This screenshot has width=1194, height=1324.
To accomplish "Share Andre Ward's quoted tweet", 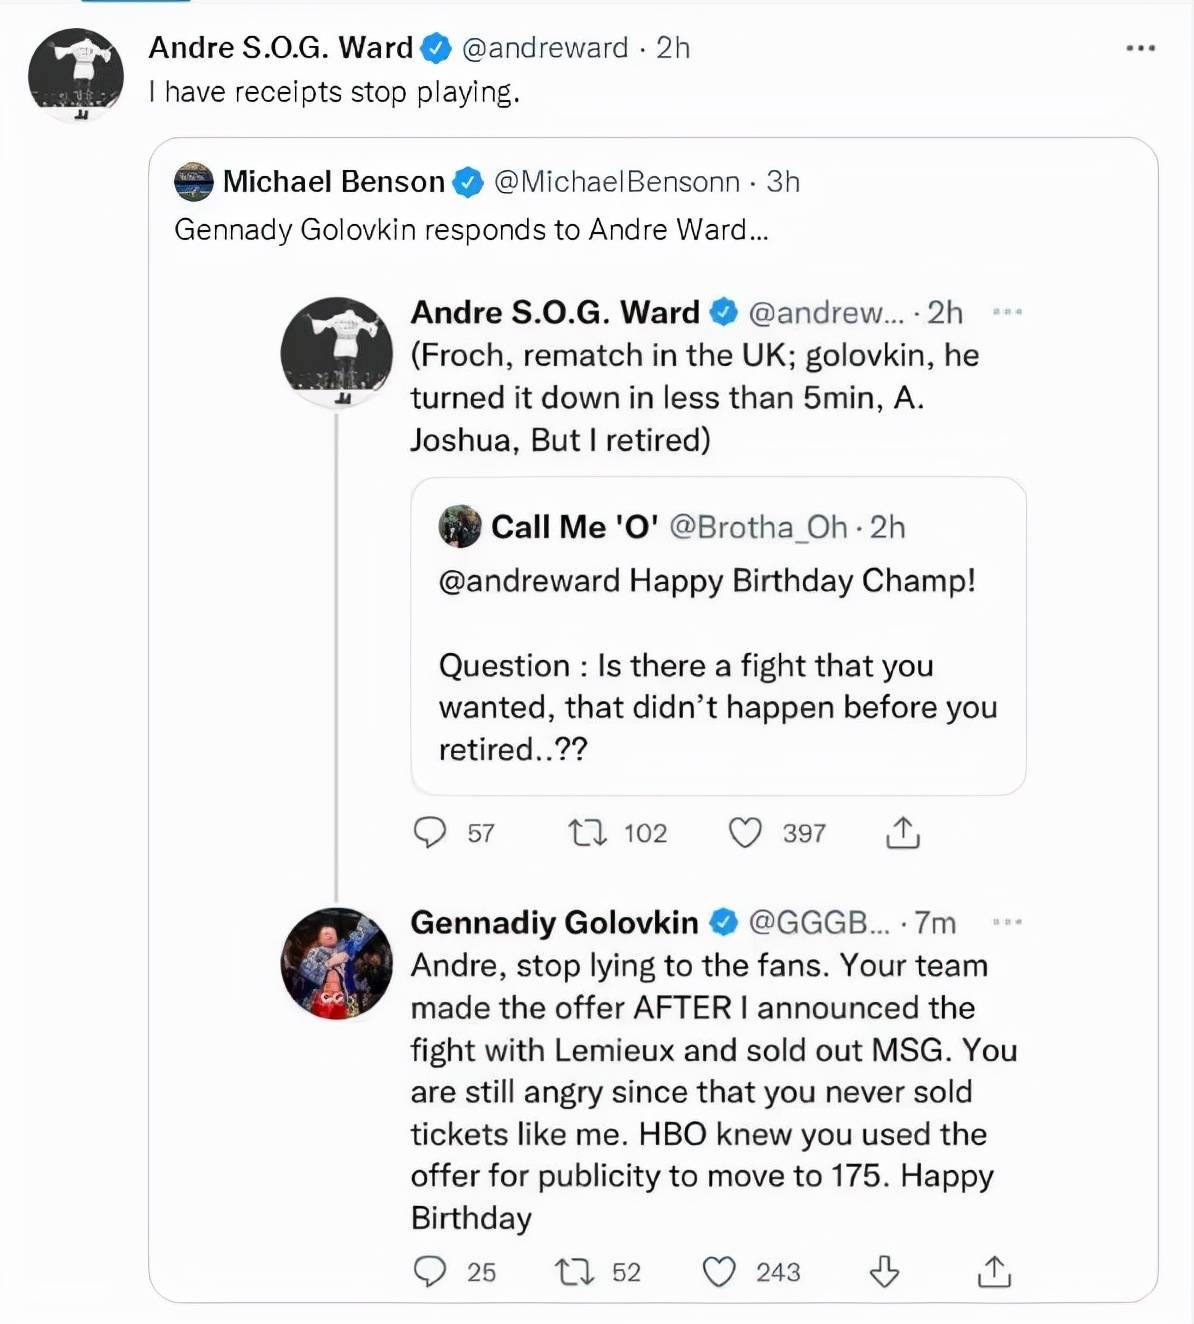I will (x=902, y=832).
